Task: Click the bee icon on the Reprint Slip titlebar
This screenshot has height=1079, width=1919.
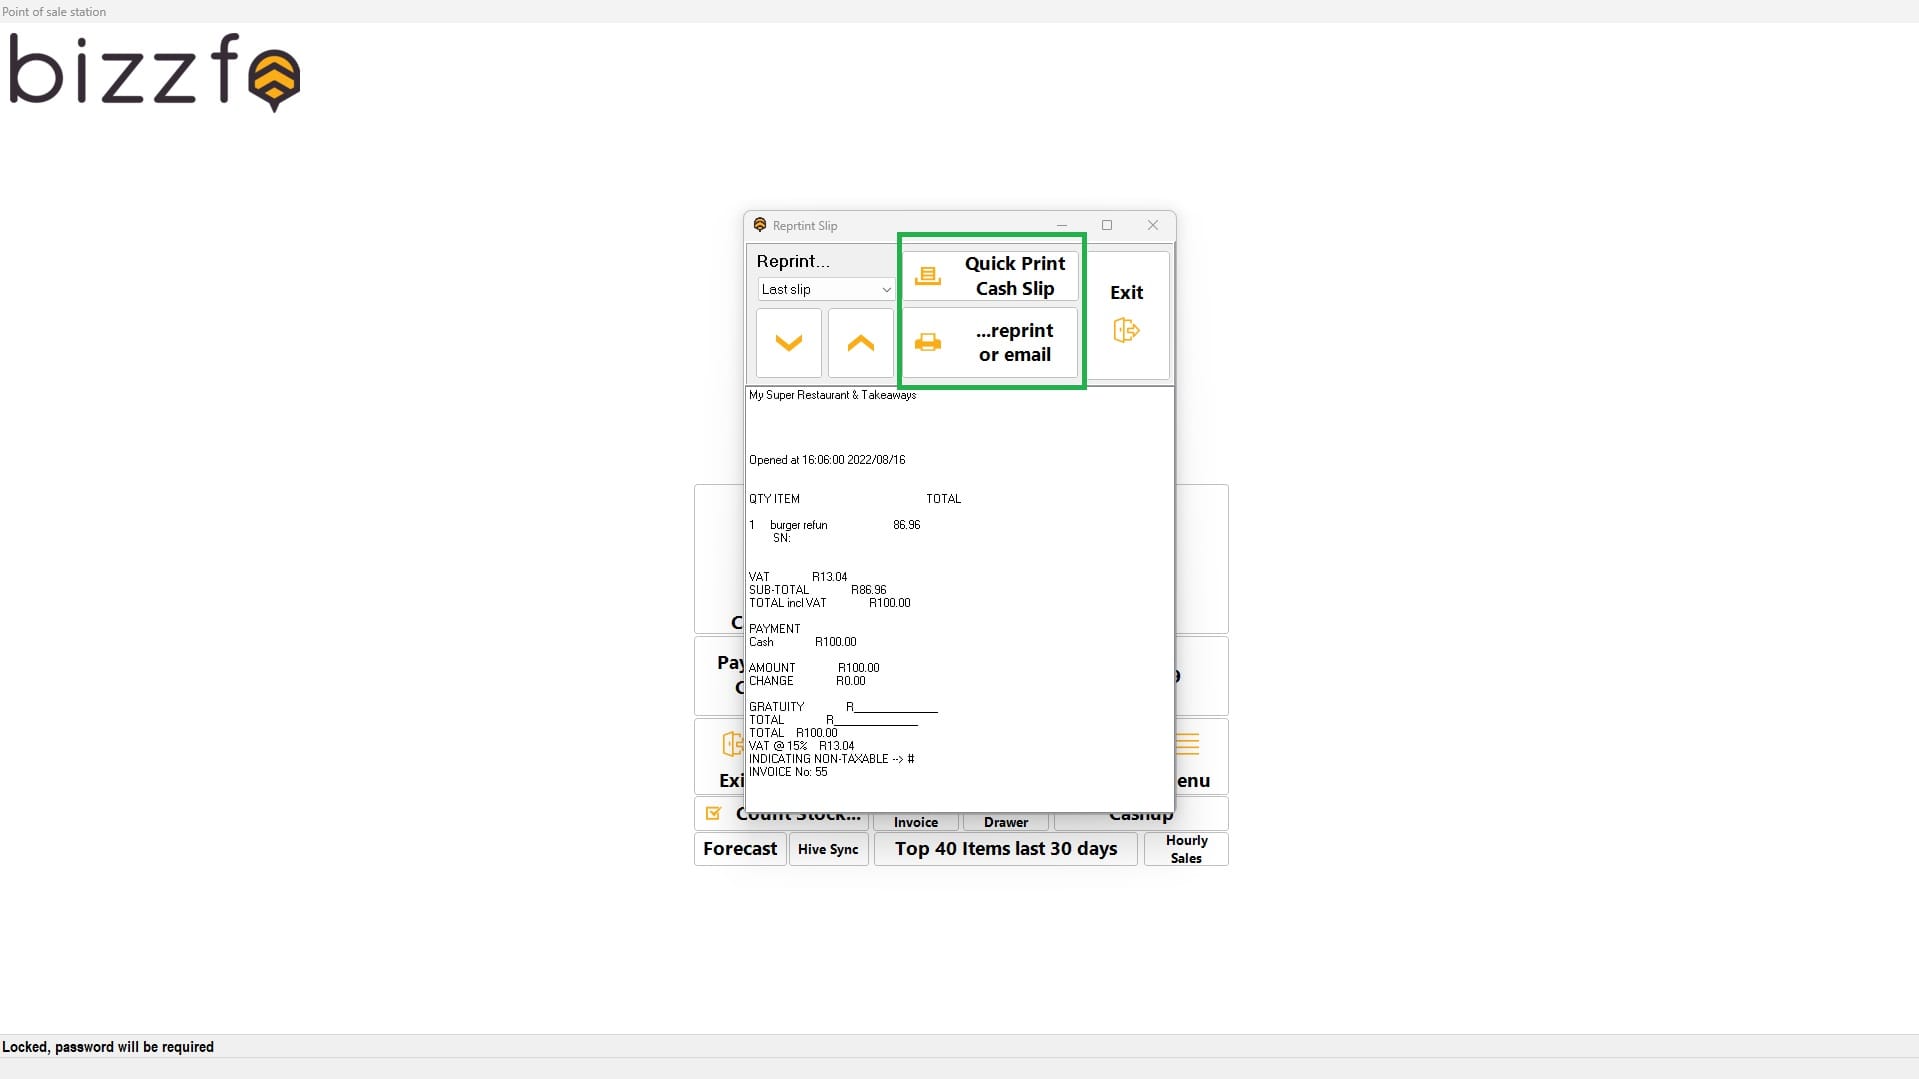Action: (760, 225)
